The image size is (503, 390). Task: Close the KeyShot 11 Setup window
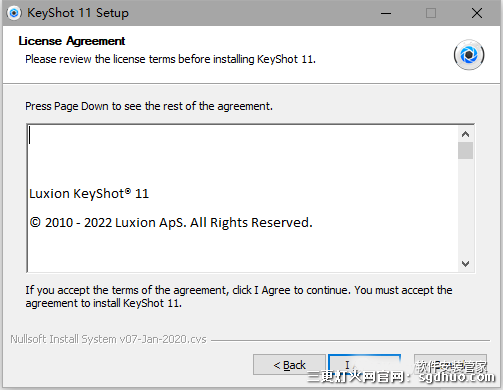click(477, 13)
